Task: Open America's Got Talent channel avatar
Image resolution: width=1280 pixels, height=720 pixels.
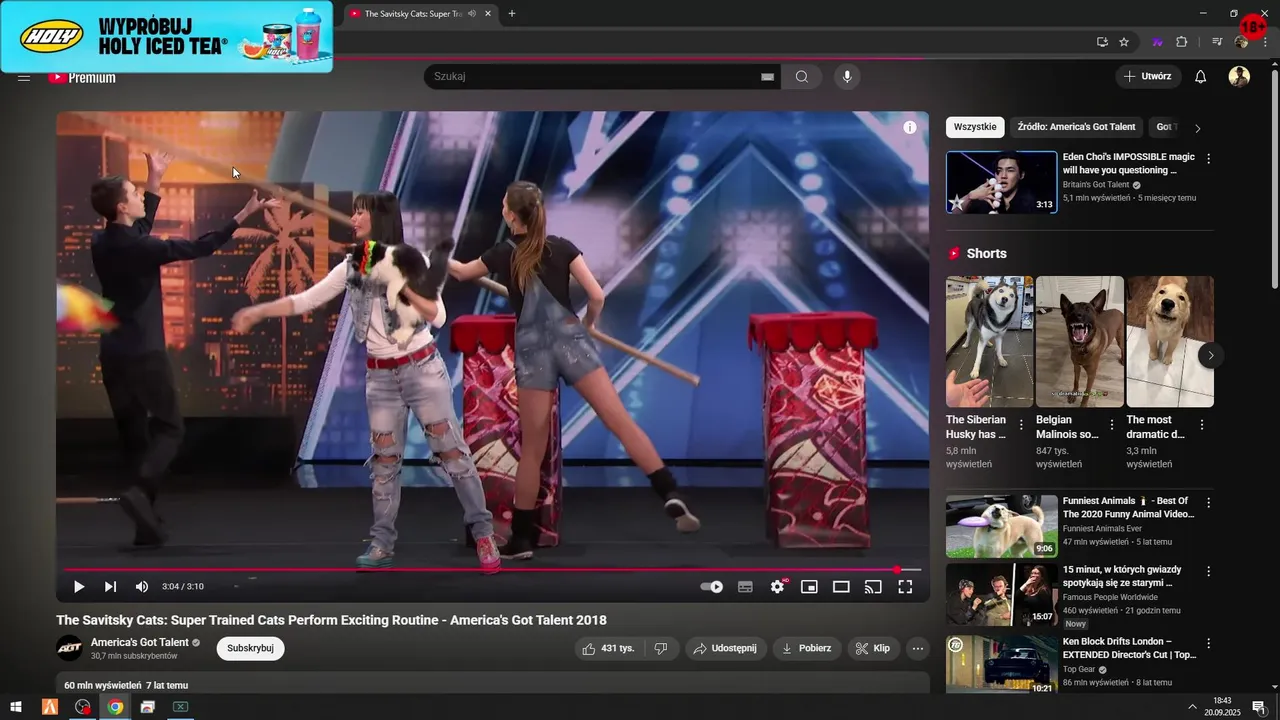Action: 69,648
